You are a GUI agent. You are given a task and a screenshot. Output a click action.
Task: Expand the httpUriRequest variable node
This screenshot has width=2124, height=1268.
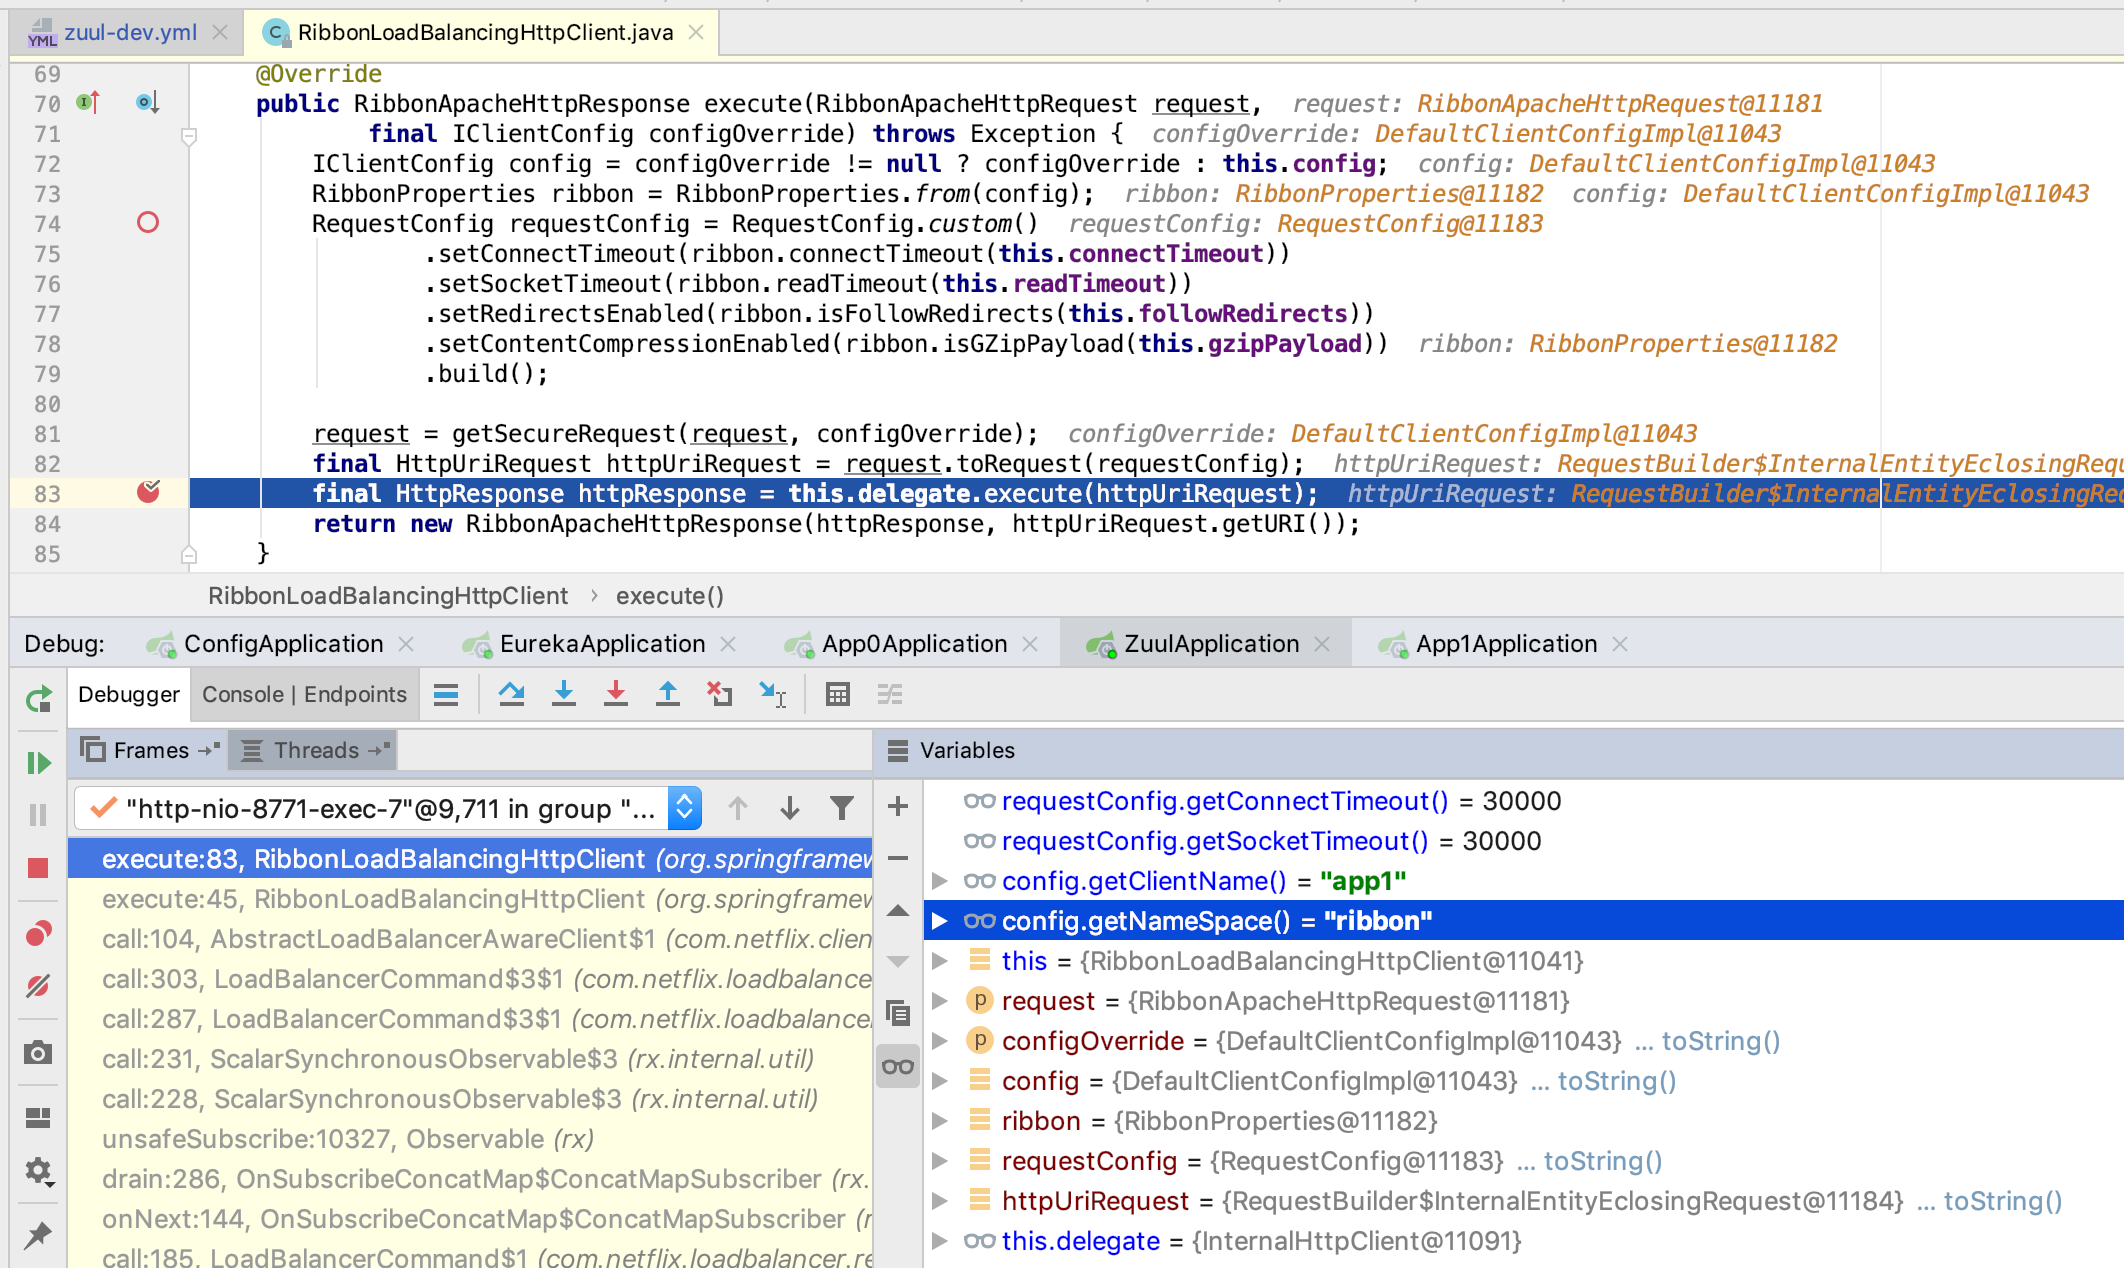pyautogui.click(x=939, y=1201)
